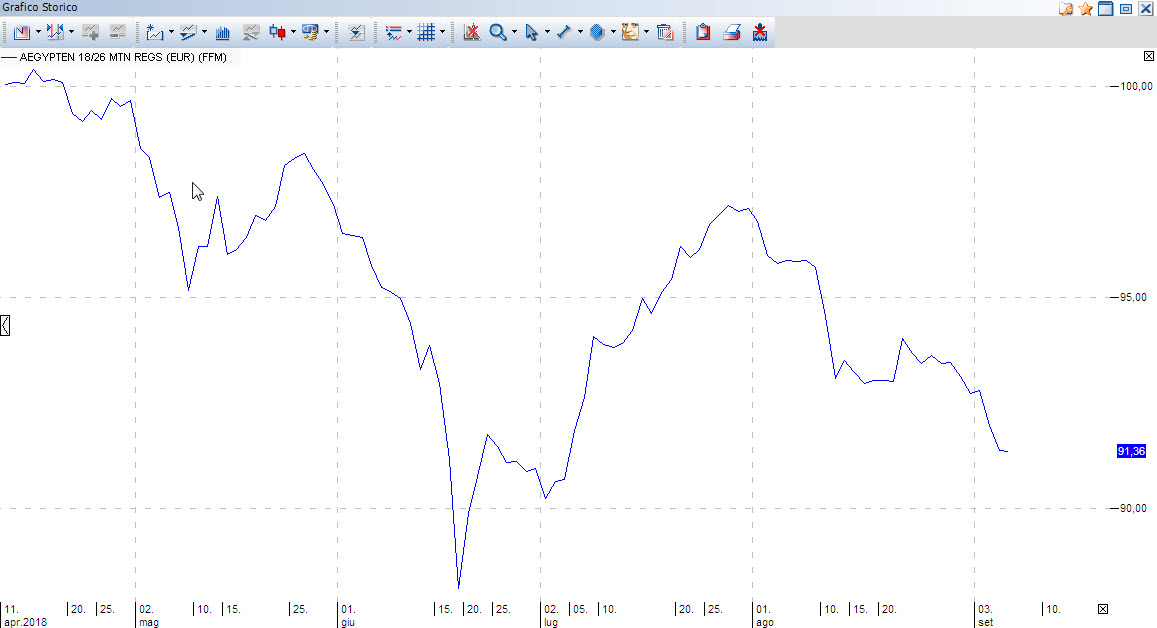The height and width of the screenshot is (628, 1157).
Task: Click the printer icon to print chart
Action: (x=732, y=32)
